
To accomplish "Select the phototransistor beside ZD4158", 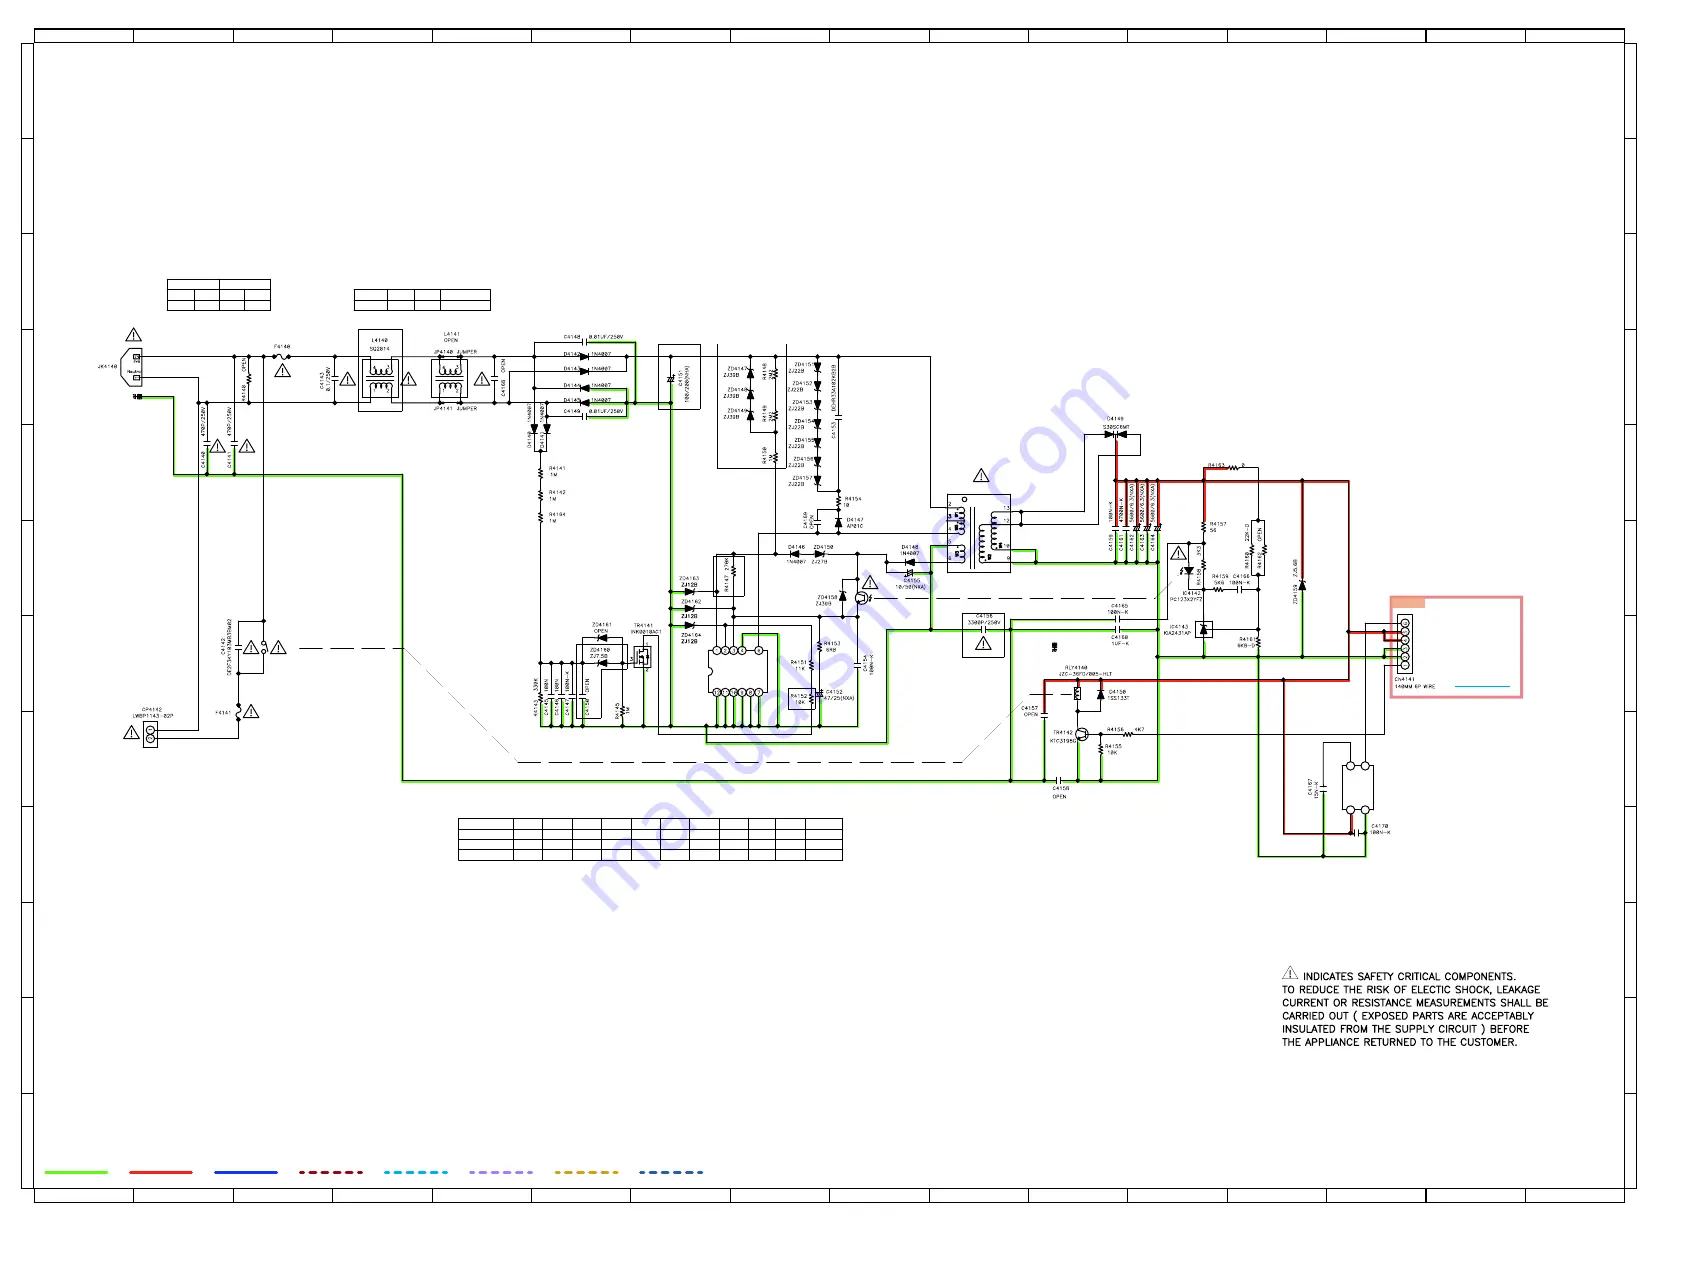I will 862,597.
